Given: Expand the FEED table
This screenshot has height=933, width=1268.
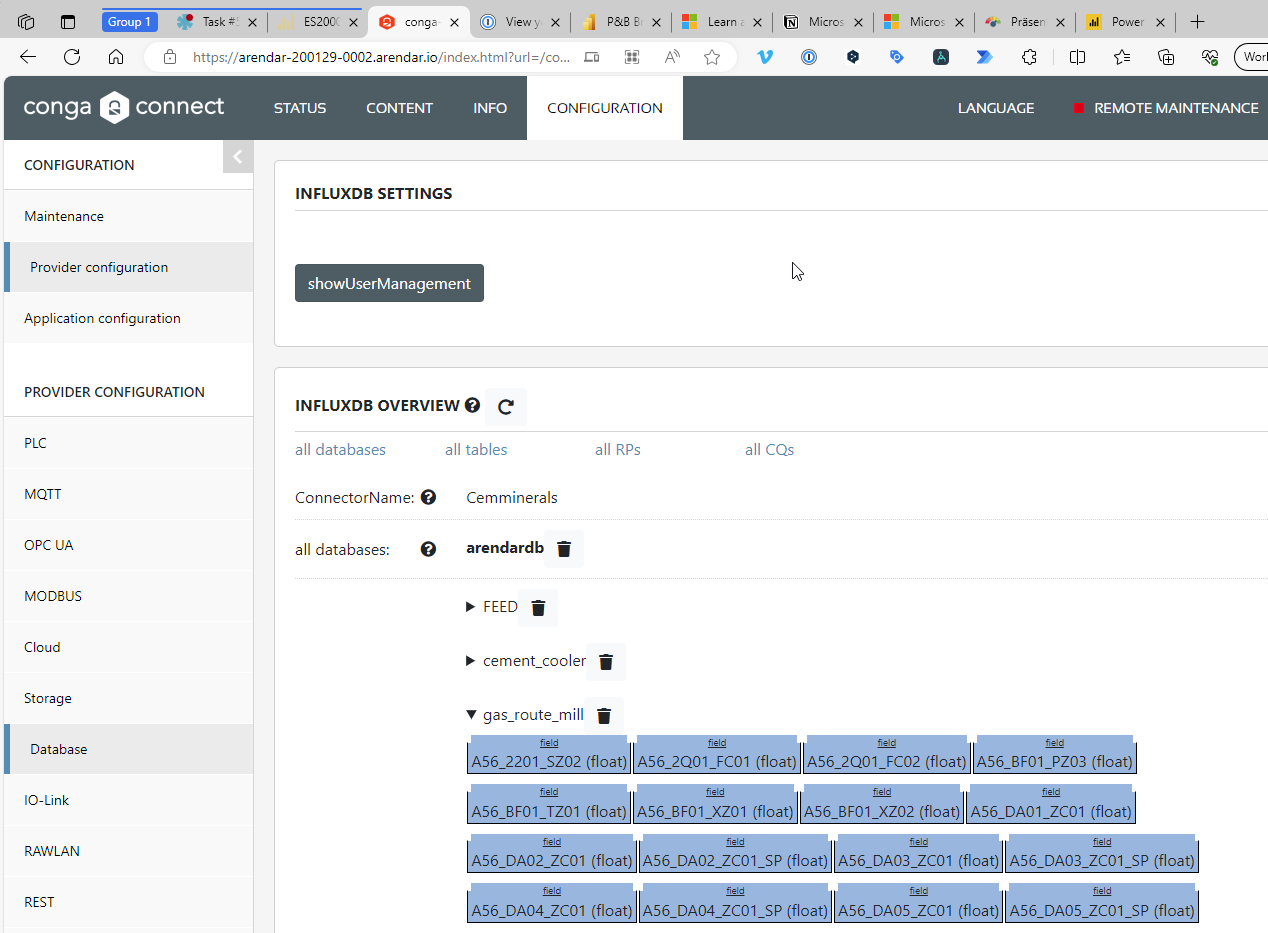Looking at the screenshot, I should pyautogui.click(x=471, y=607).
